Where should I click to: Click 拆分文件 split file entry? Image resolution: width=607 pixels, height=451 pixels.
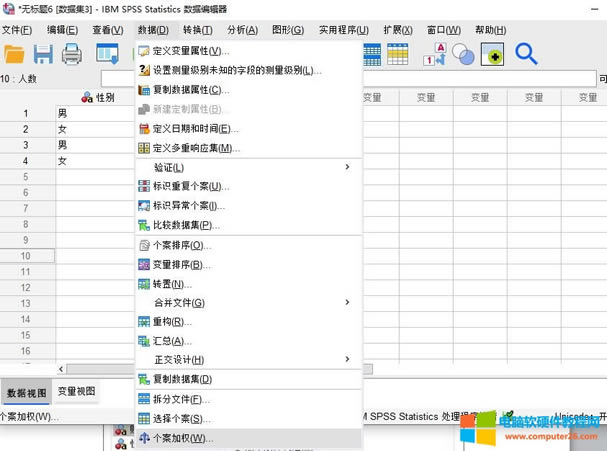coord(182,399)
